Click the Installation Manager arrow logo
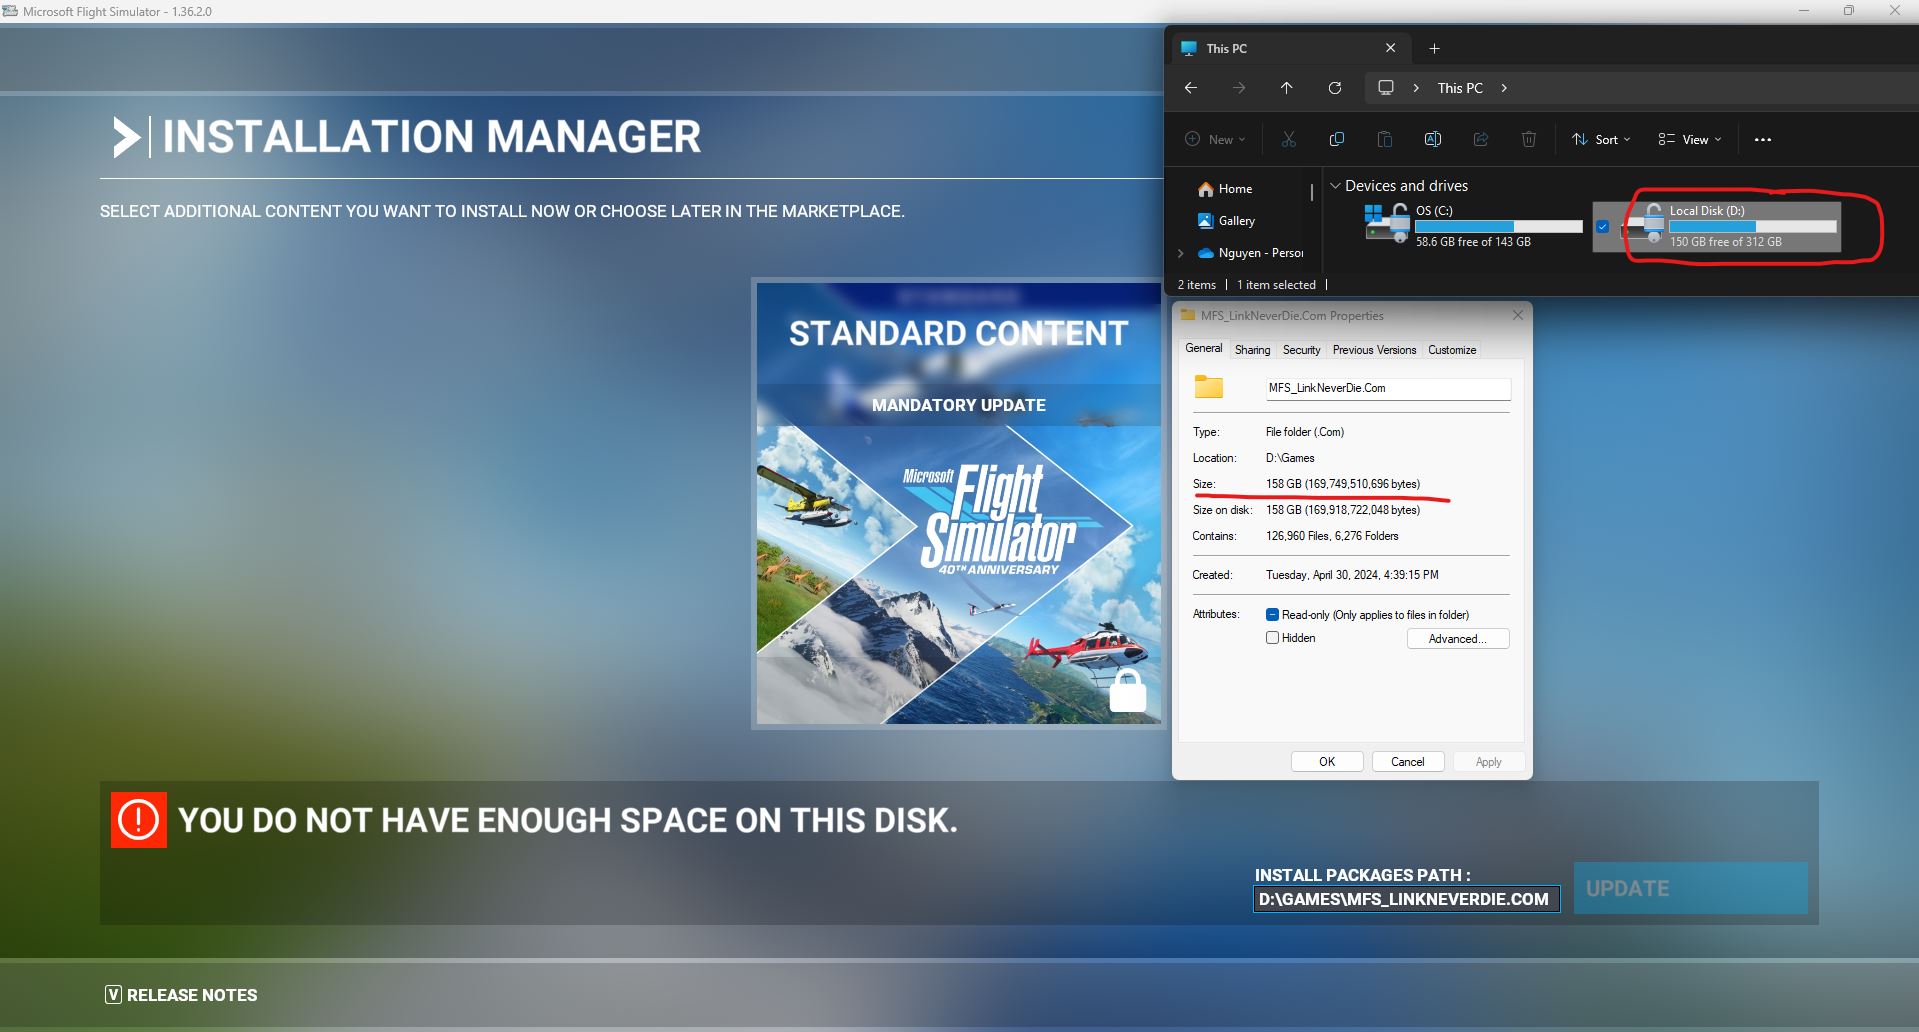This screenshot has height=1032, width=1919. 126,137
